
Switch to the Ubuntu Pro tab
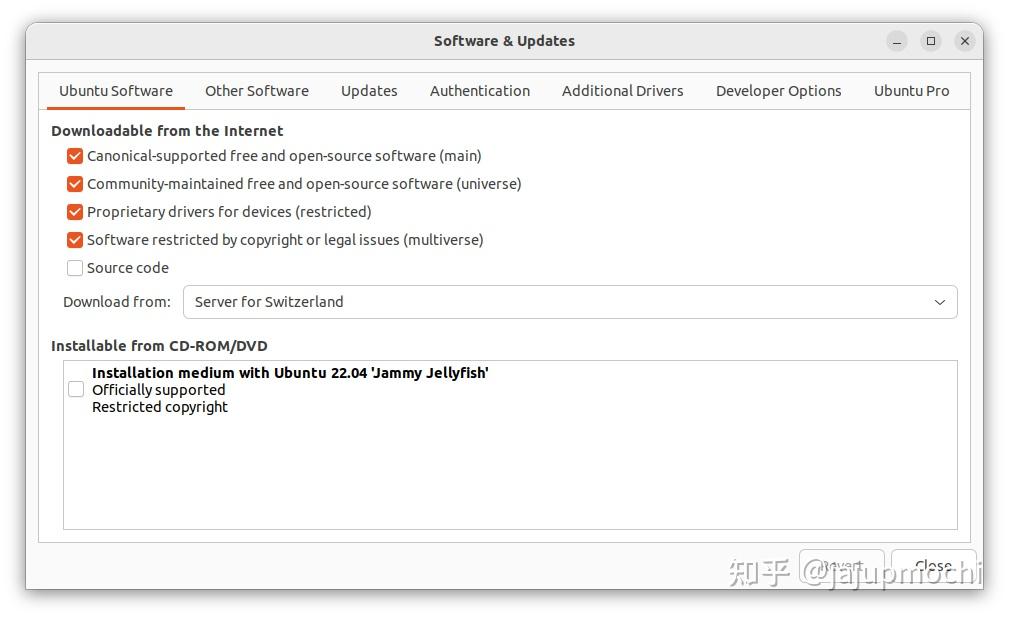click(911, 90)
